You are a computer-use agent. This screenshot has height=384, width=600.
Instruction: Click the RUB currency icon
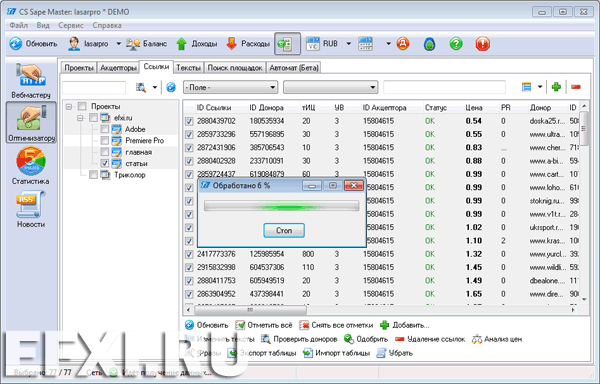click(313, 44)
